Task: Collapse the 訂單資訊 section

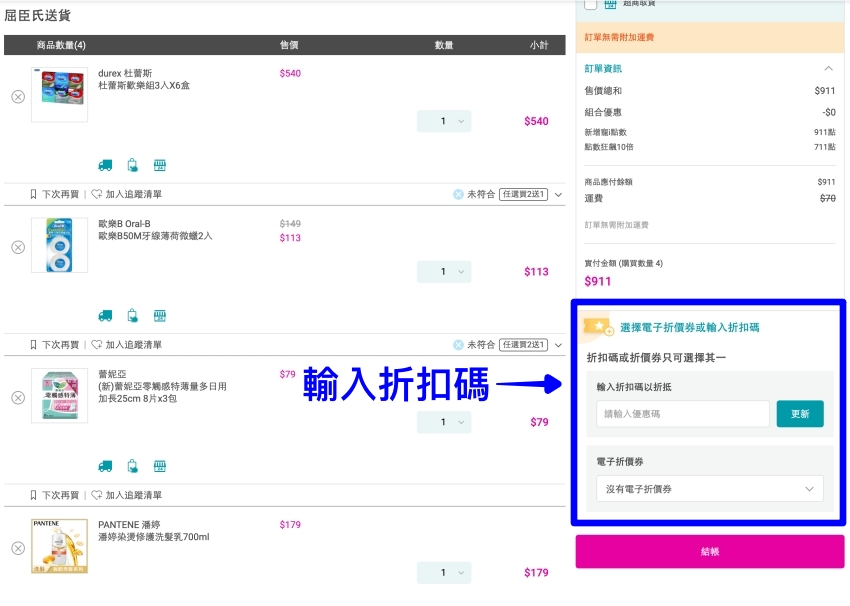Action: [x=828, y=69]
